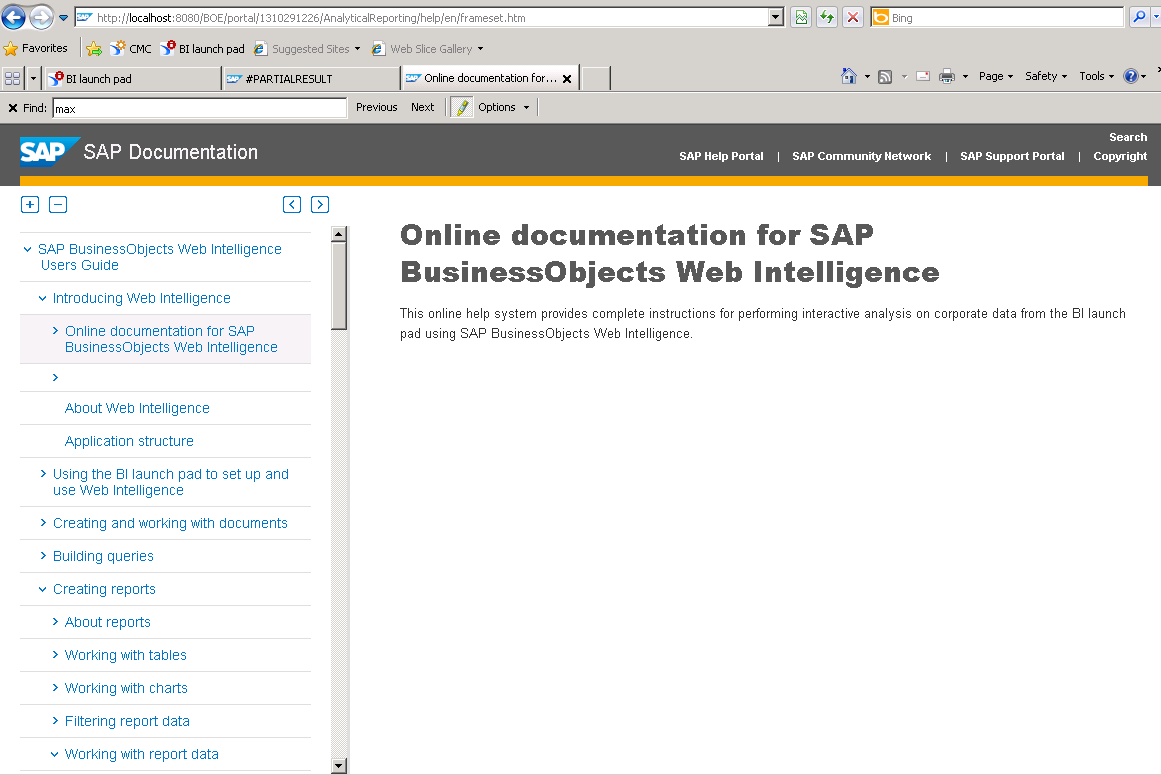Close the Find bar
Screen dimensions: 1161x775
pos(13,108)
